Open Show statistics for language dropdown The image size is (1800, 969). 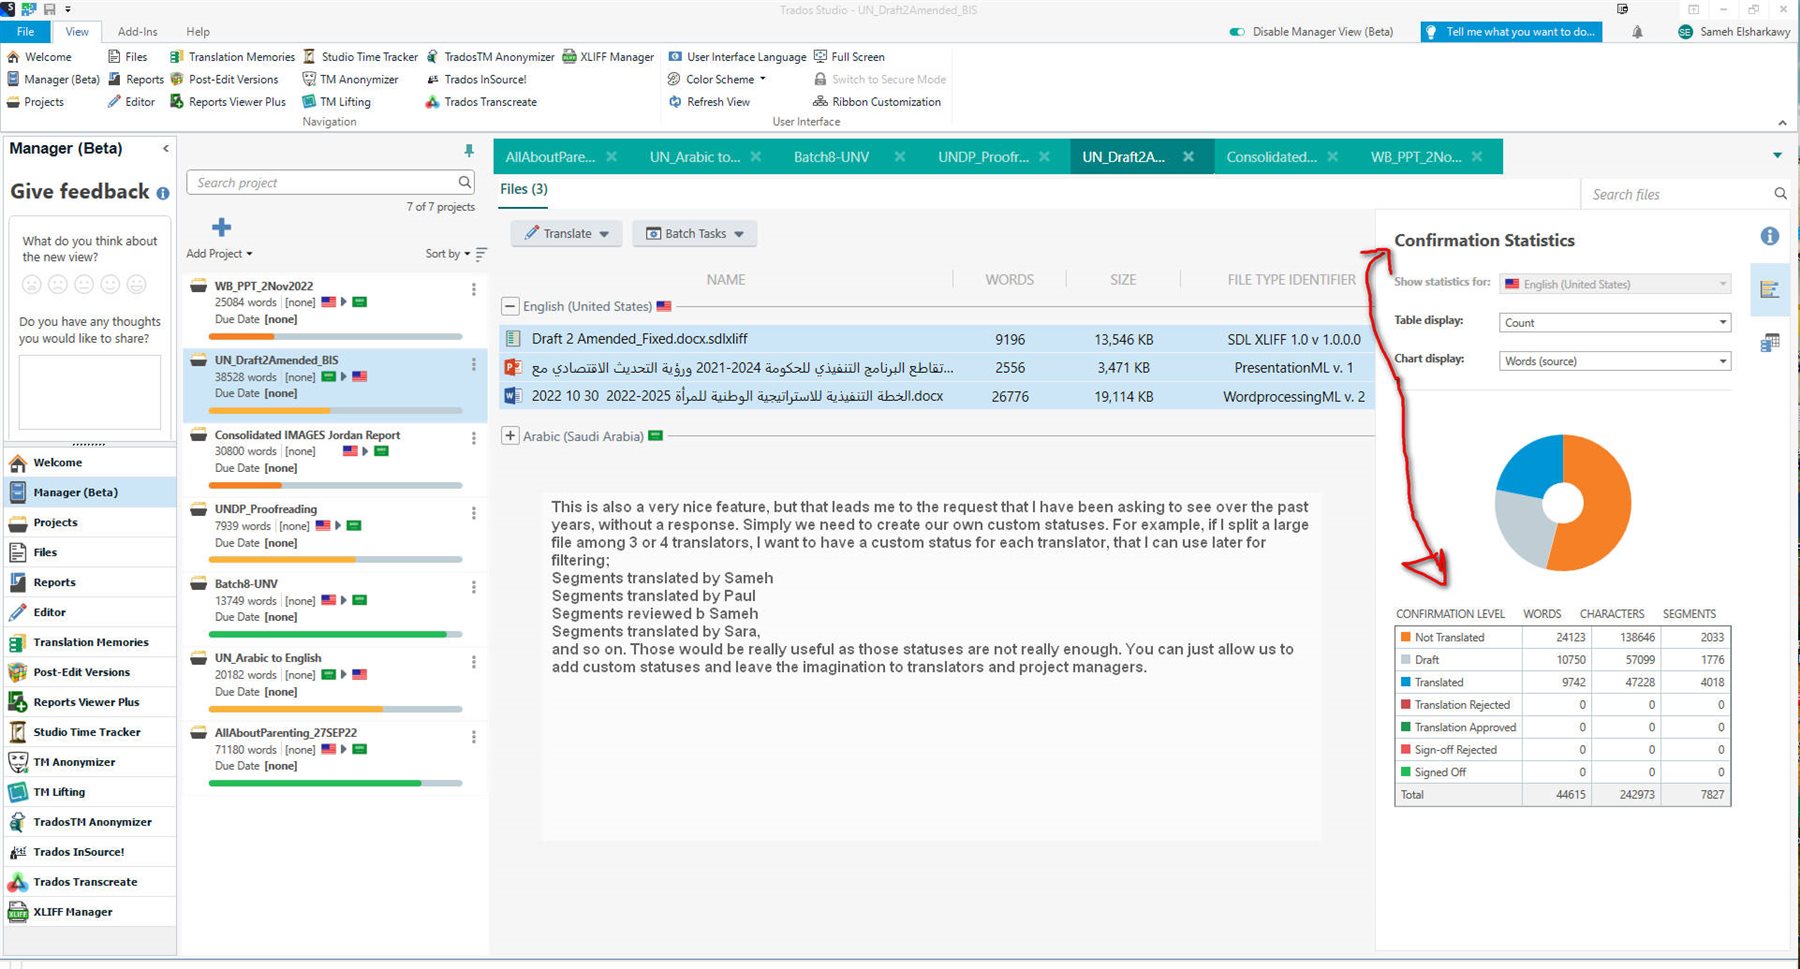click(1615, 284)
